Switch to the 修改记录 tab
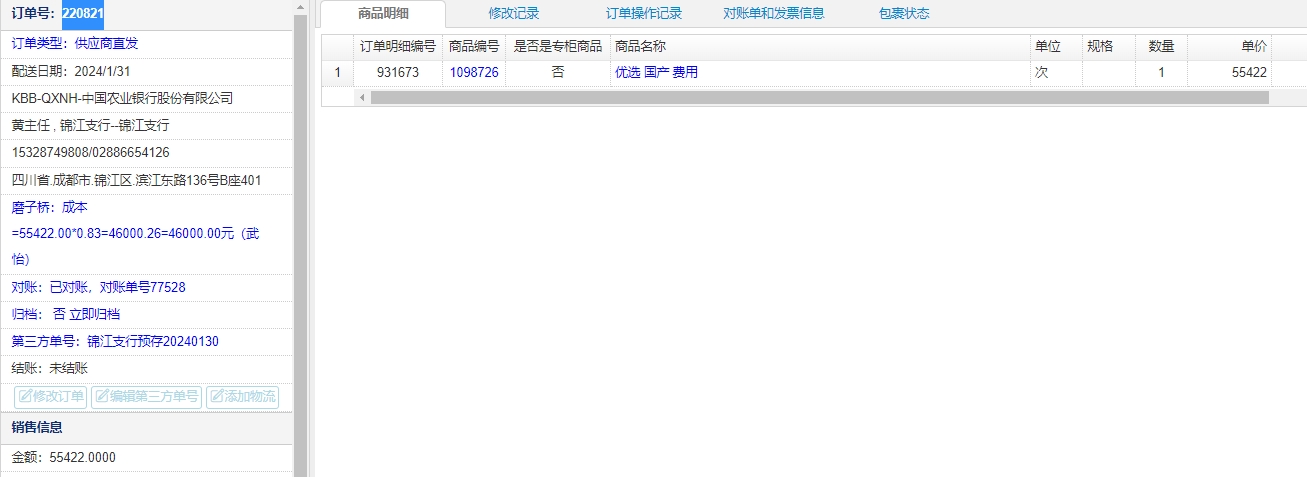This screenshot has width=1307, height=477. point(514,14)
